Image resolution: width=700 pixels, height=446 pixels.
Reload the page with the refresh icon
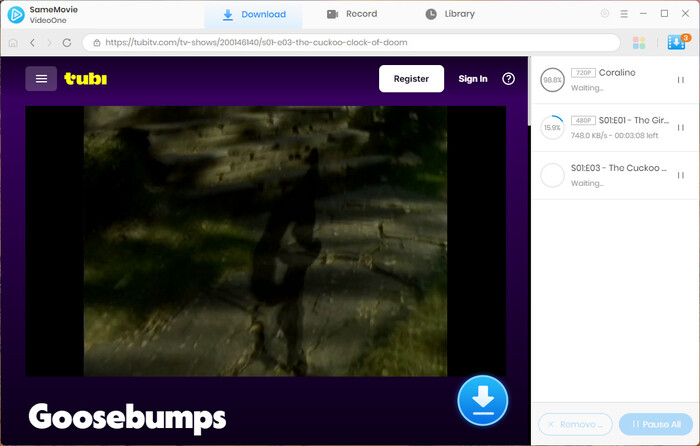[x=67, y=43]
